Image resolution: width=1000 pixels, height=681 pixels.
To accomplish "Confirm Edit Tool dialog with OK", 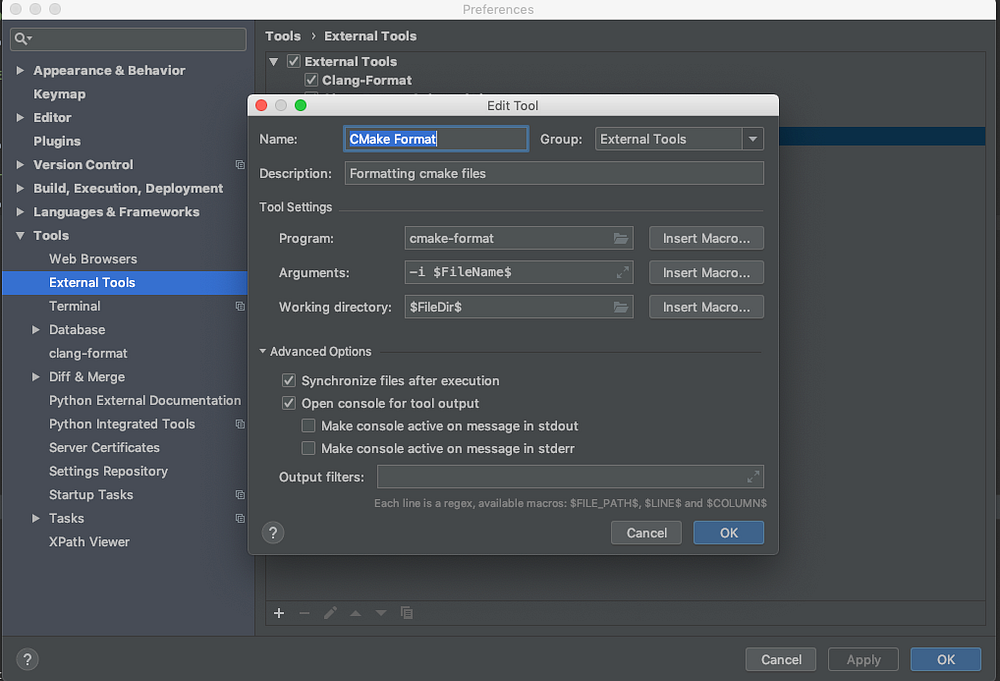I will [728, 533].
